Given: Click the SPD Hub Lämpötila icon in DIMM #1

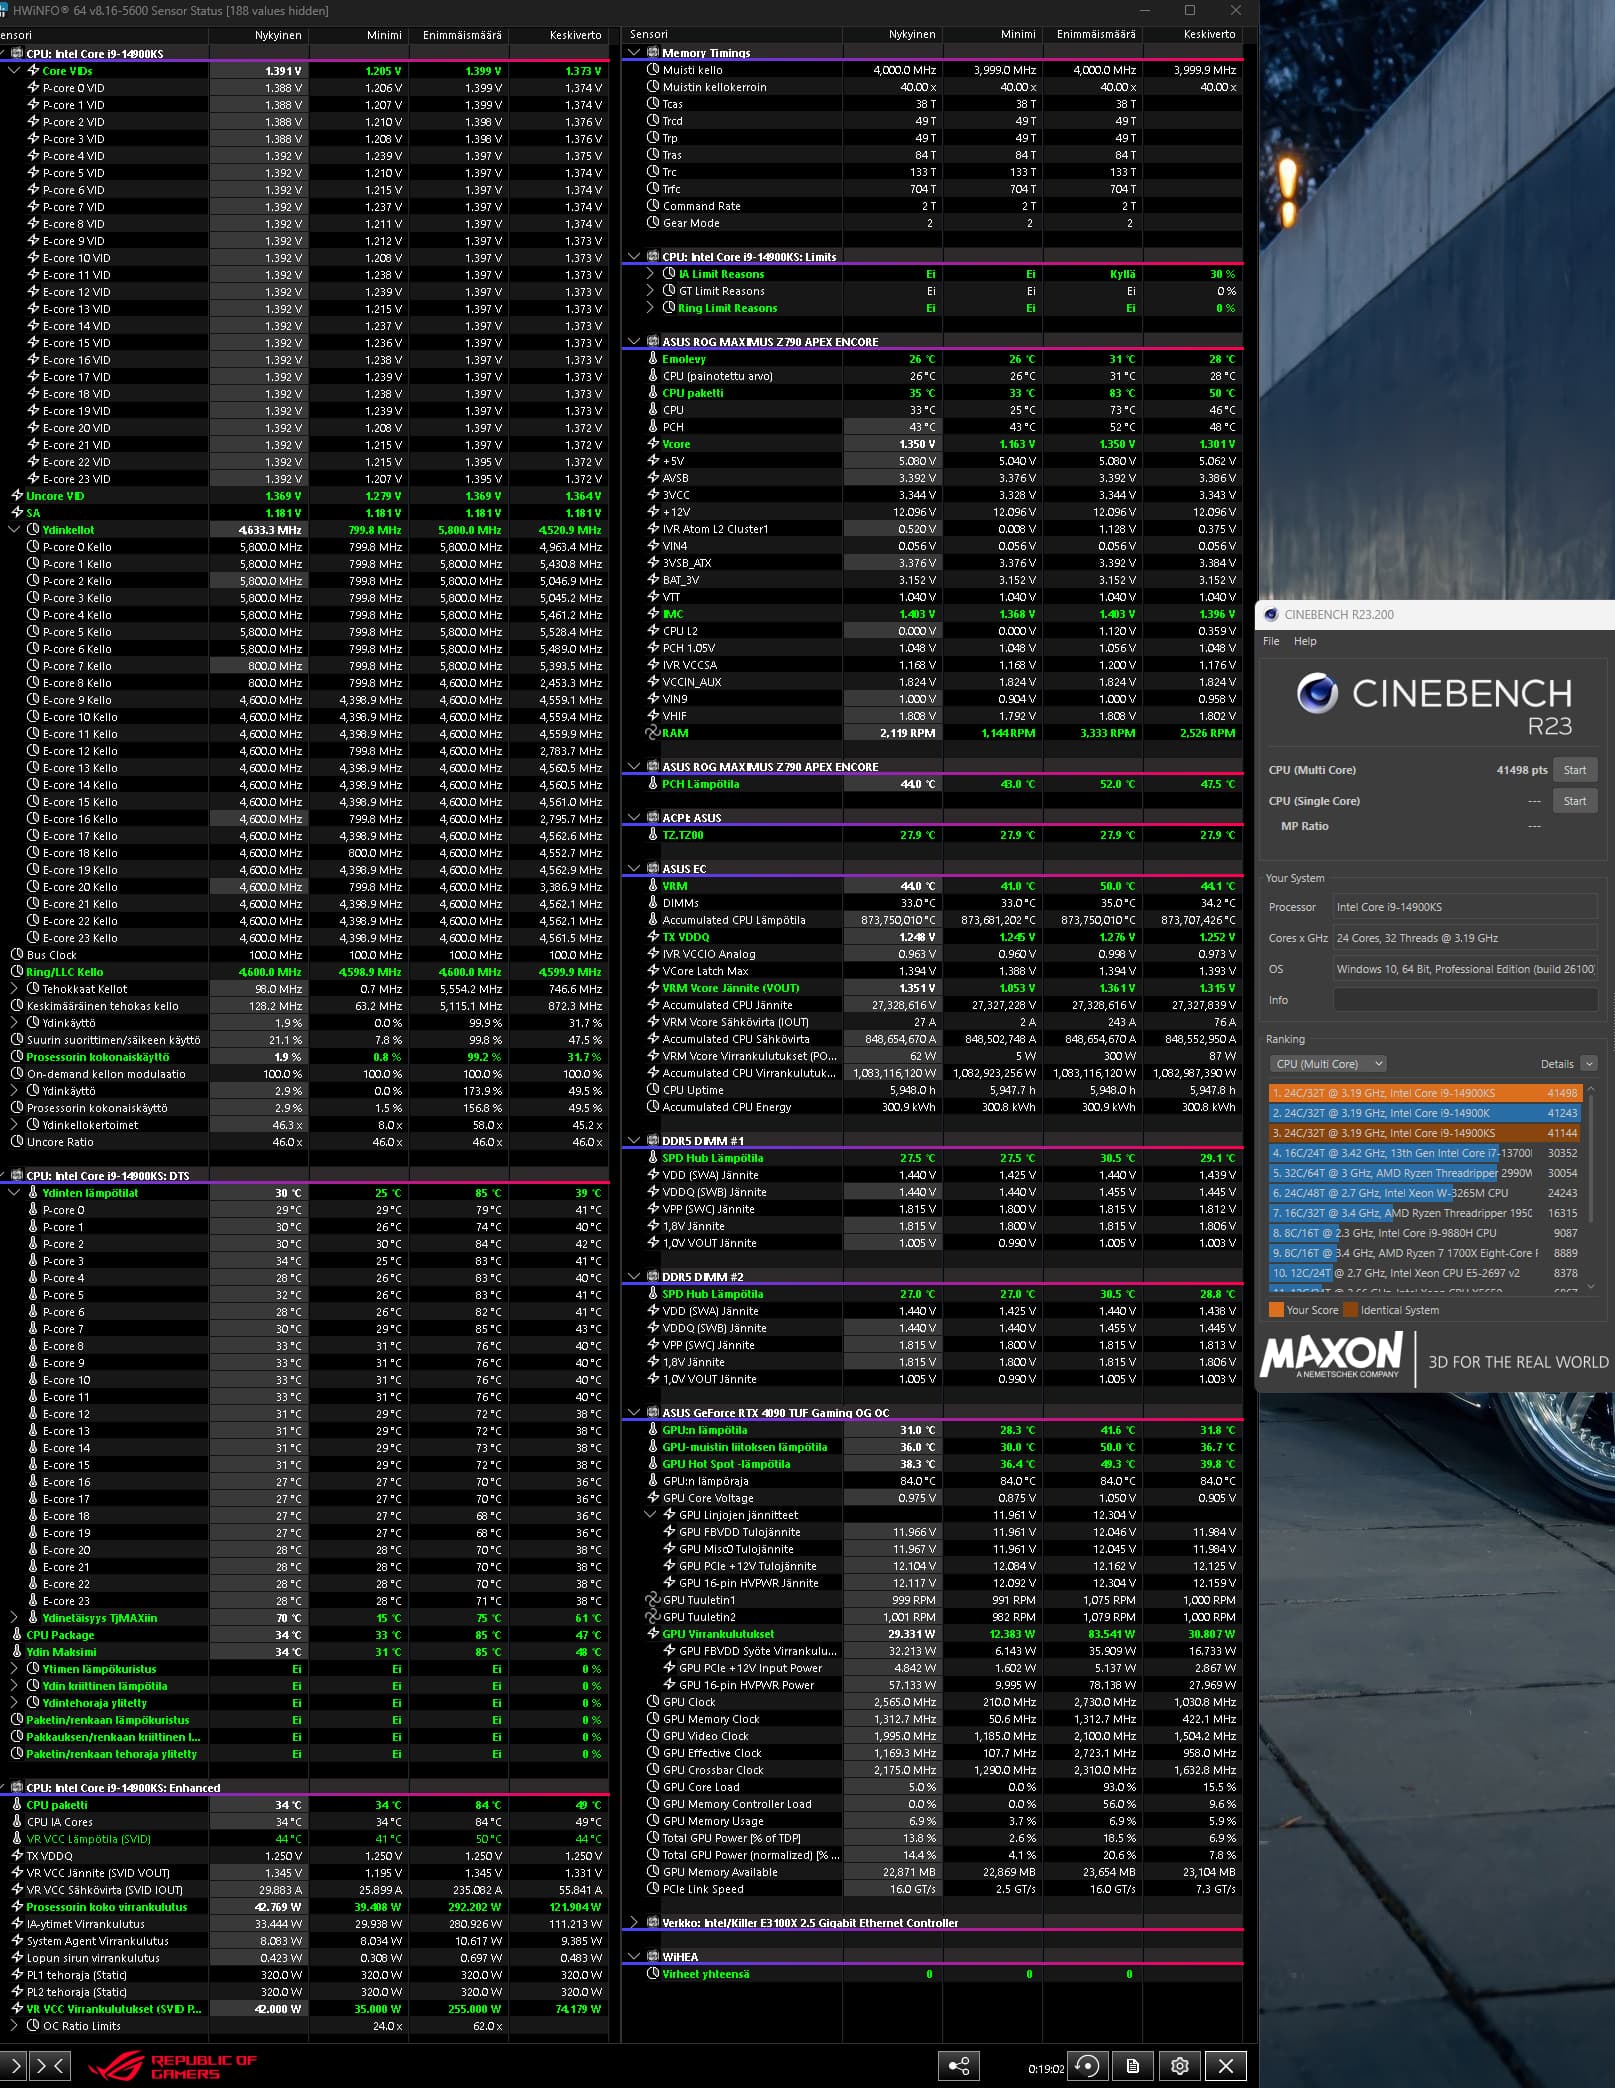Looking at the screenshot, I should pyautogui.click(x=653, y=1158).
